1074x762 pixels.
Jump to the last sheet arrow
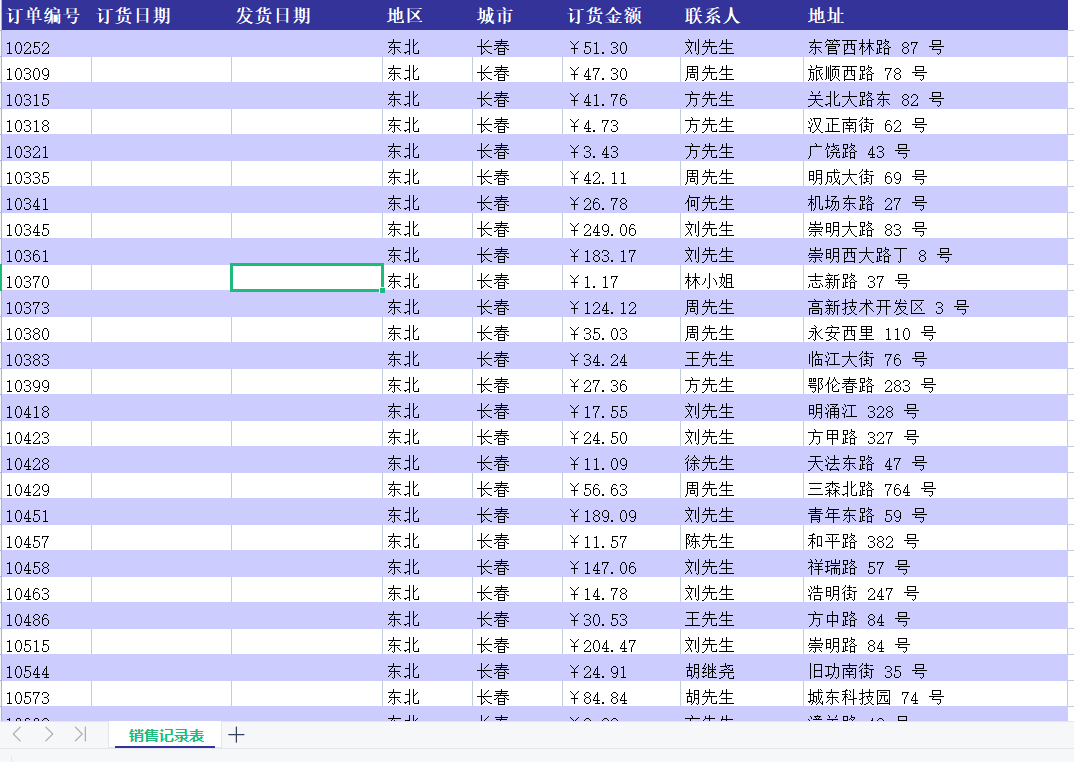point(81,735)
